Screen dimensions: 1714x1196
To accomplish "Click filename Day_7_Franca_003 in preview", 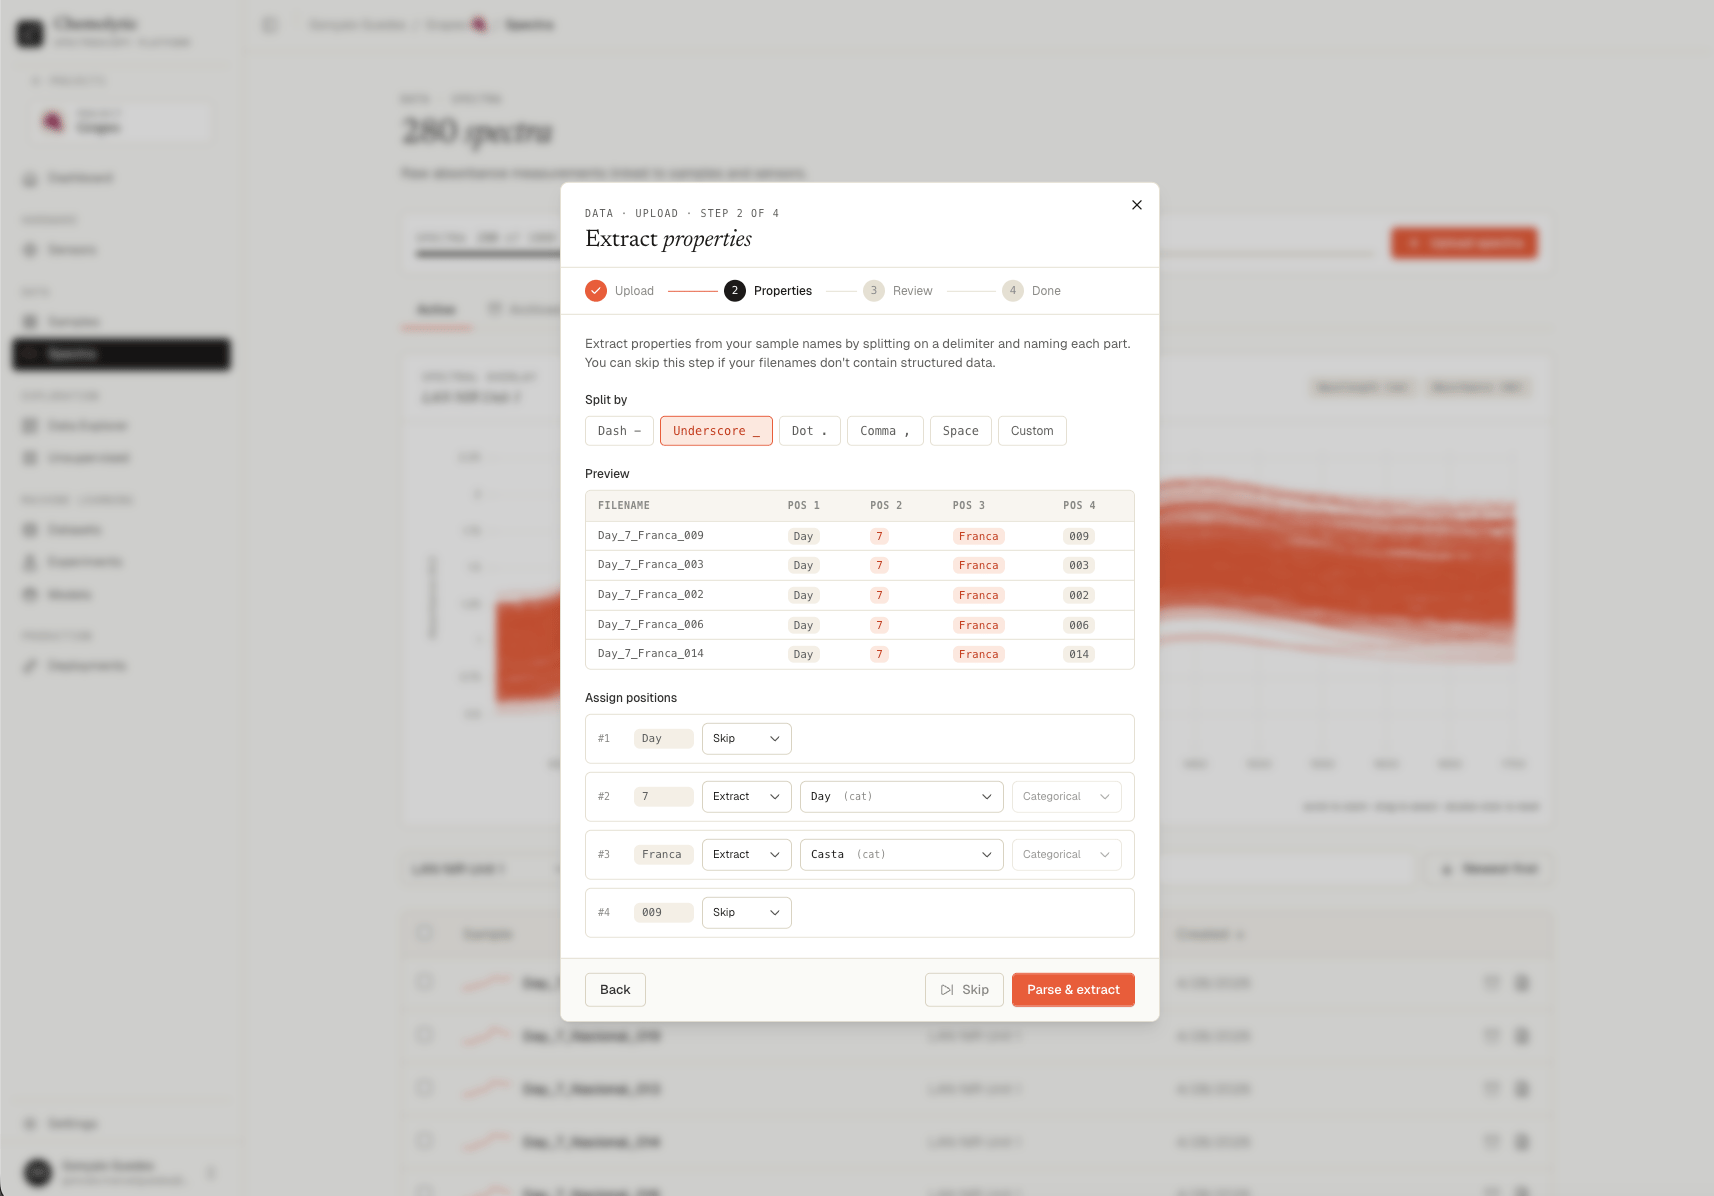I will click(651, 565).
